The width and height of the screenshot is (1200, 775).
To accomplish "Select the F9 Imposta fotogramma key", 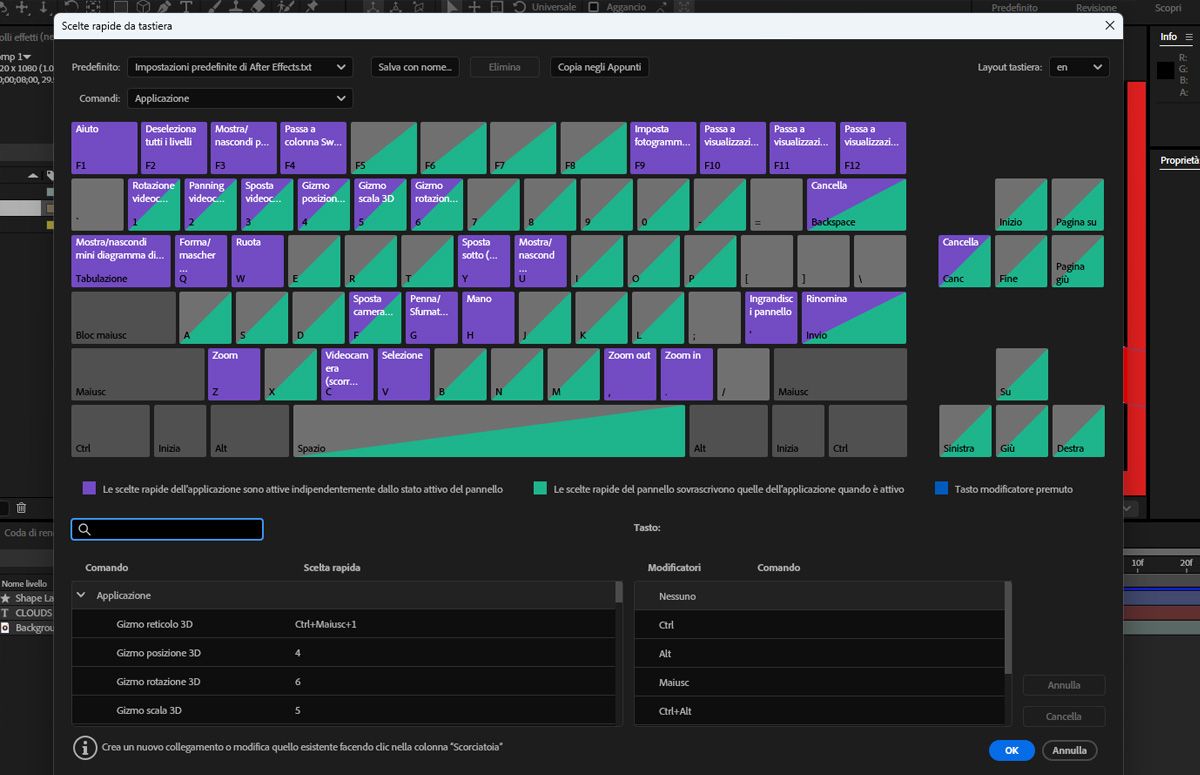I will [x=663, y=148].
